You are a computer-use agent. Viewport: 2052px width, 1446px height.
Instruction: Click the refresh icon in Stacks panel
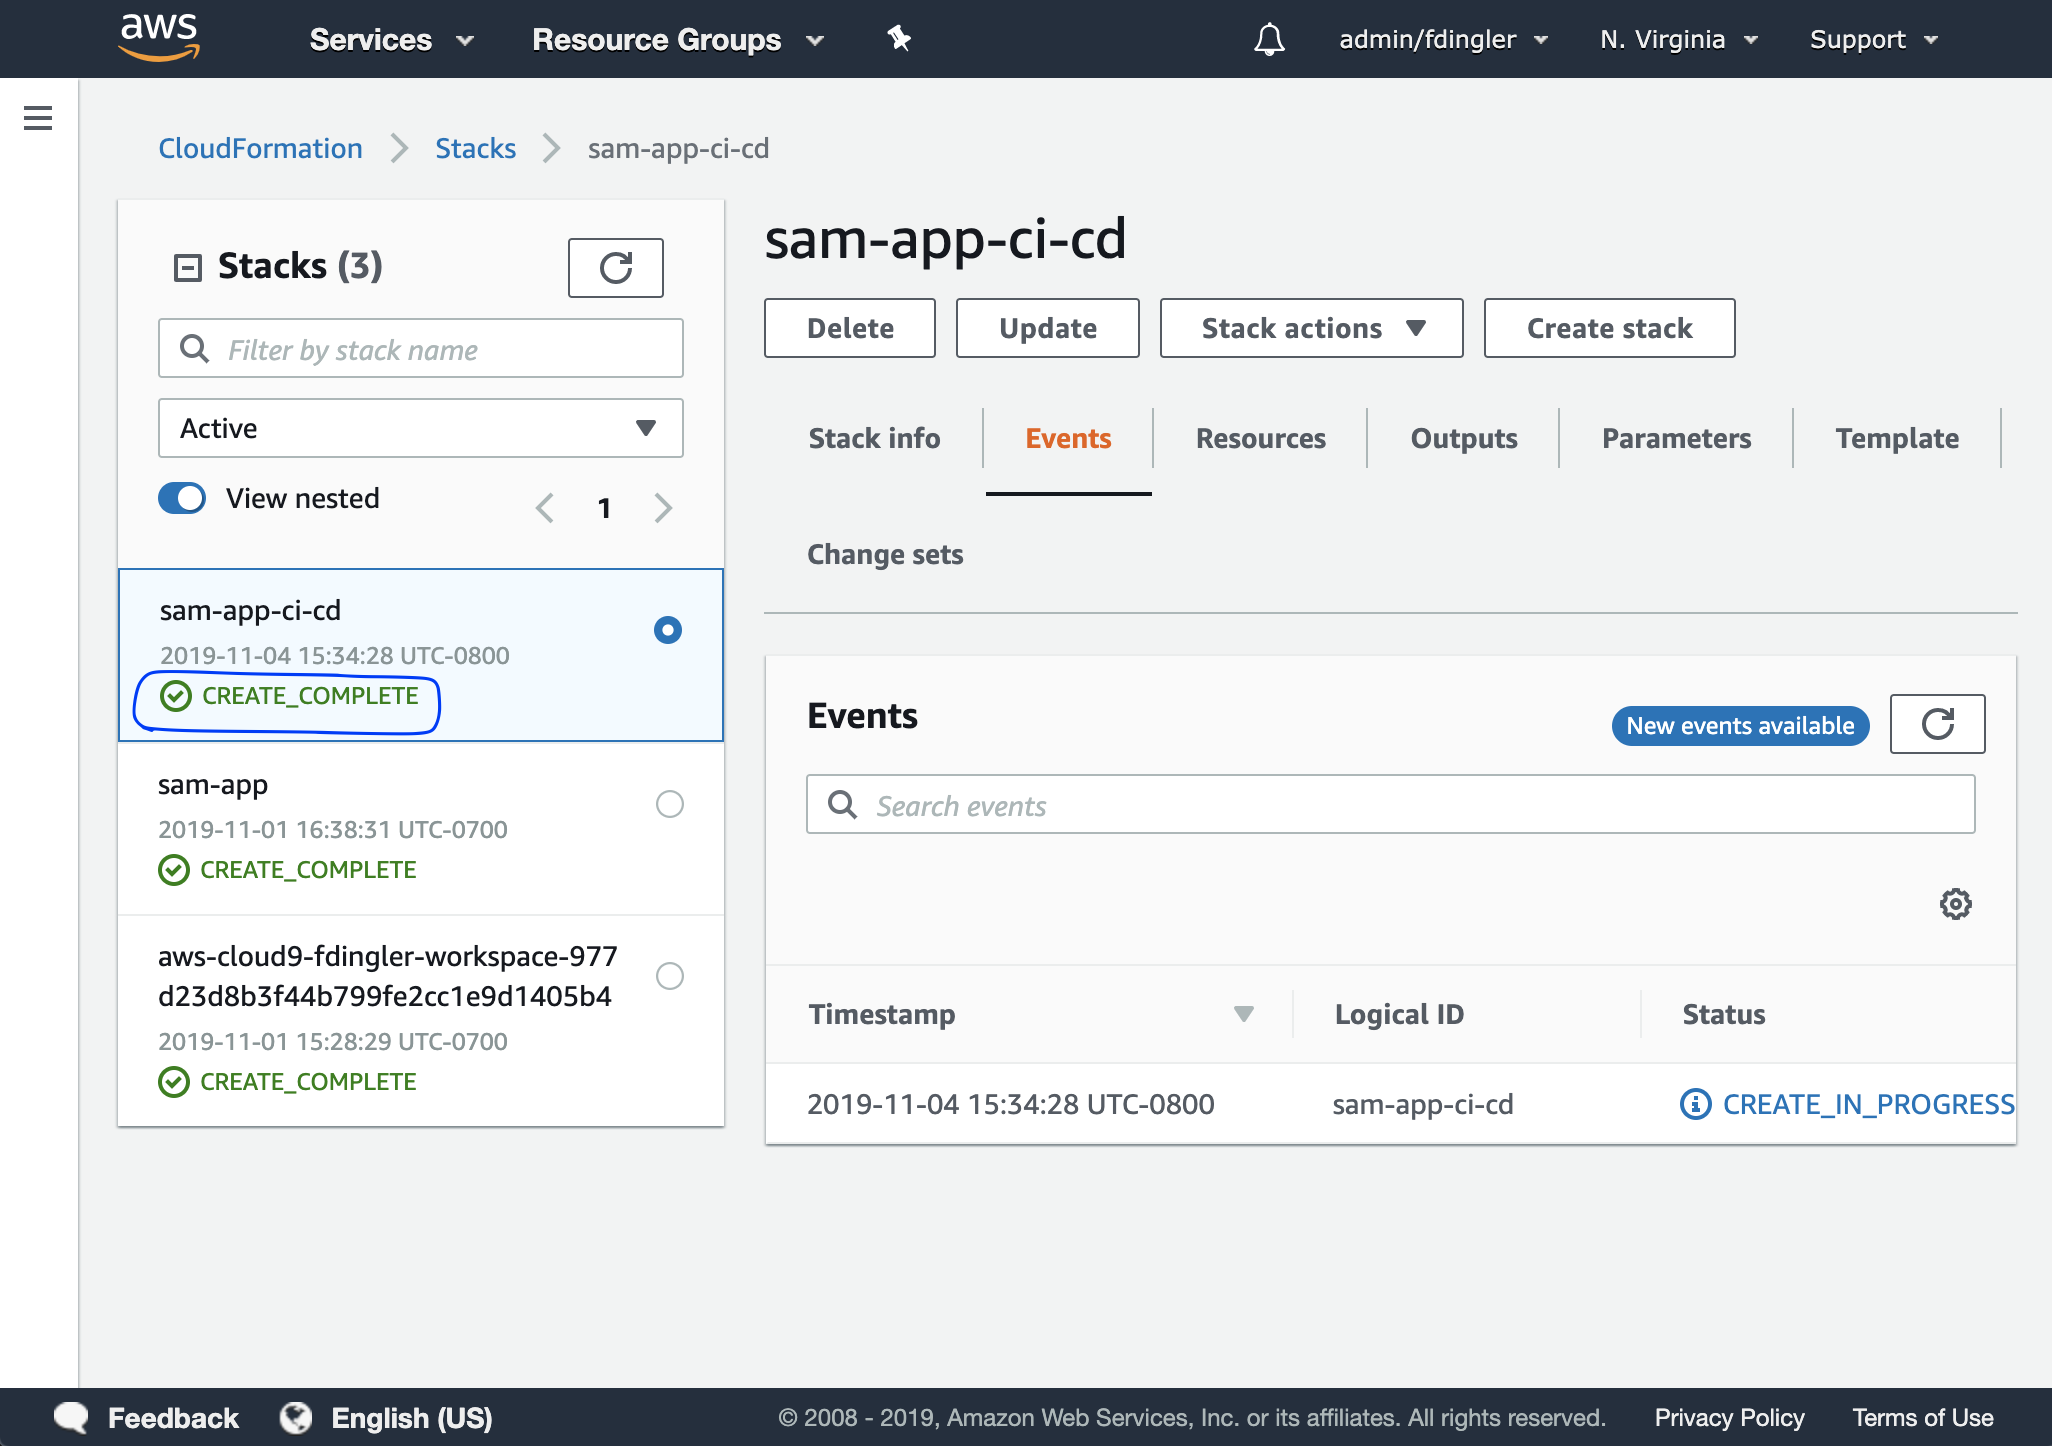pos(615,268)
